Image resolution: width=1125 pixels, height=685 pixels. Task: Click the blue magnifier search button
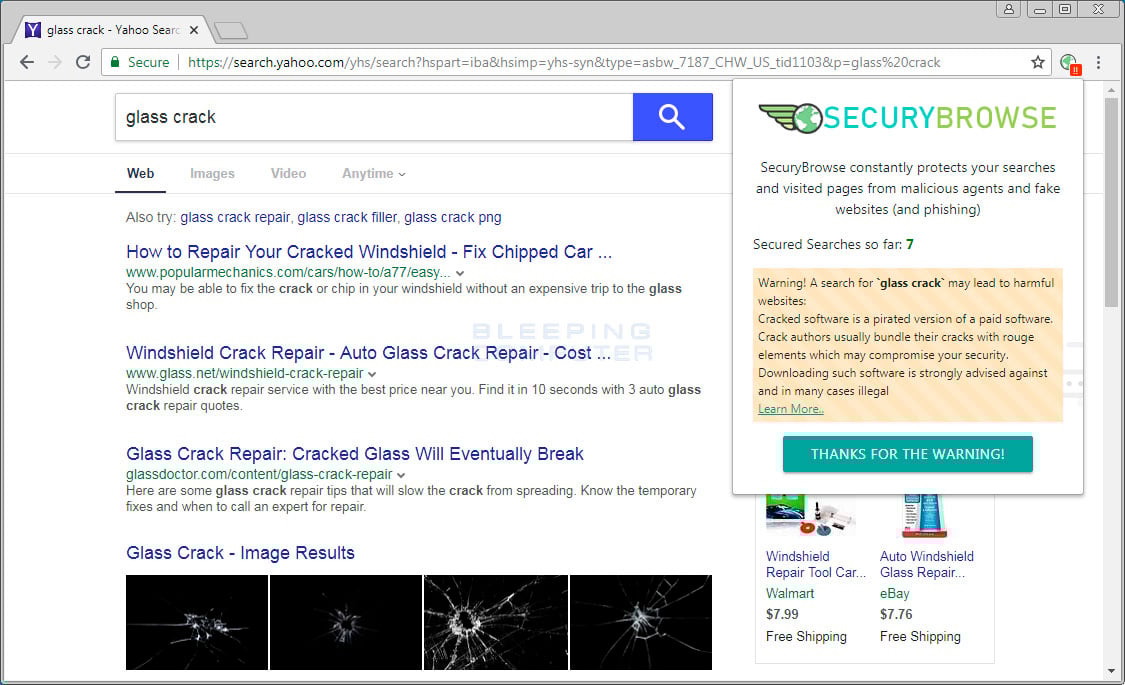click(x=672, y=117)
